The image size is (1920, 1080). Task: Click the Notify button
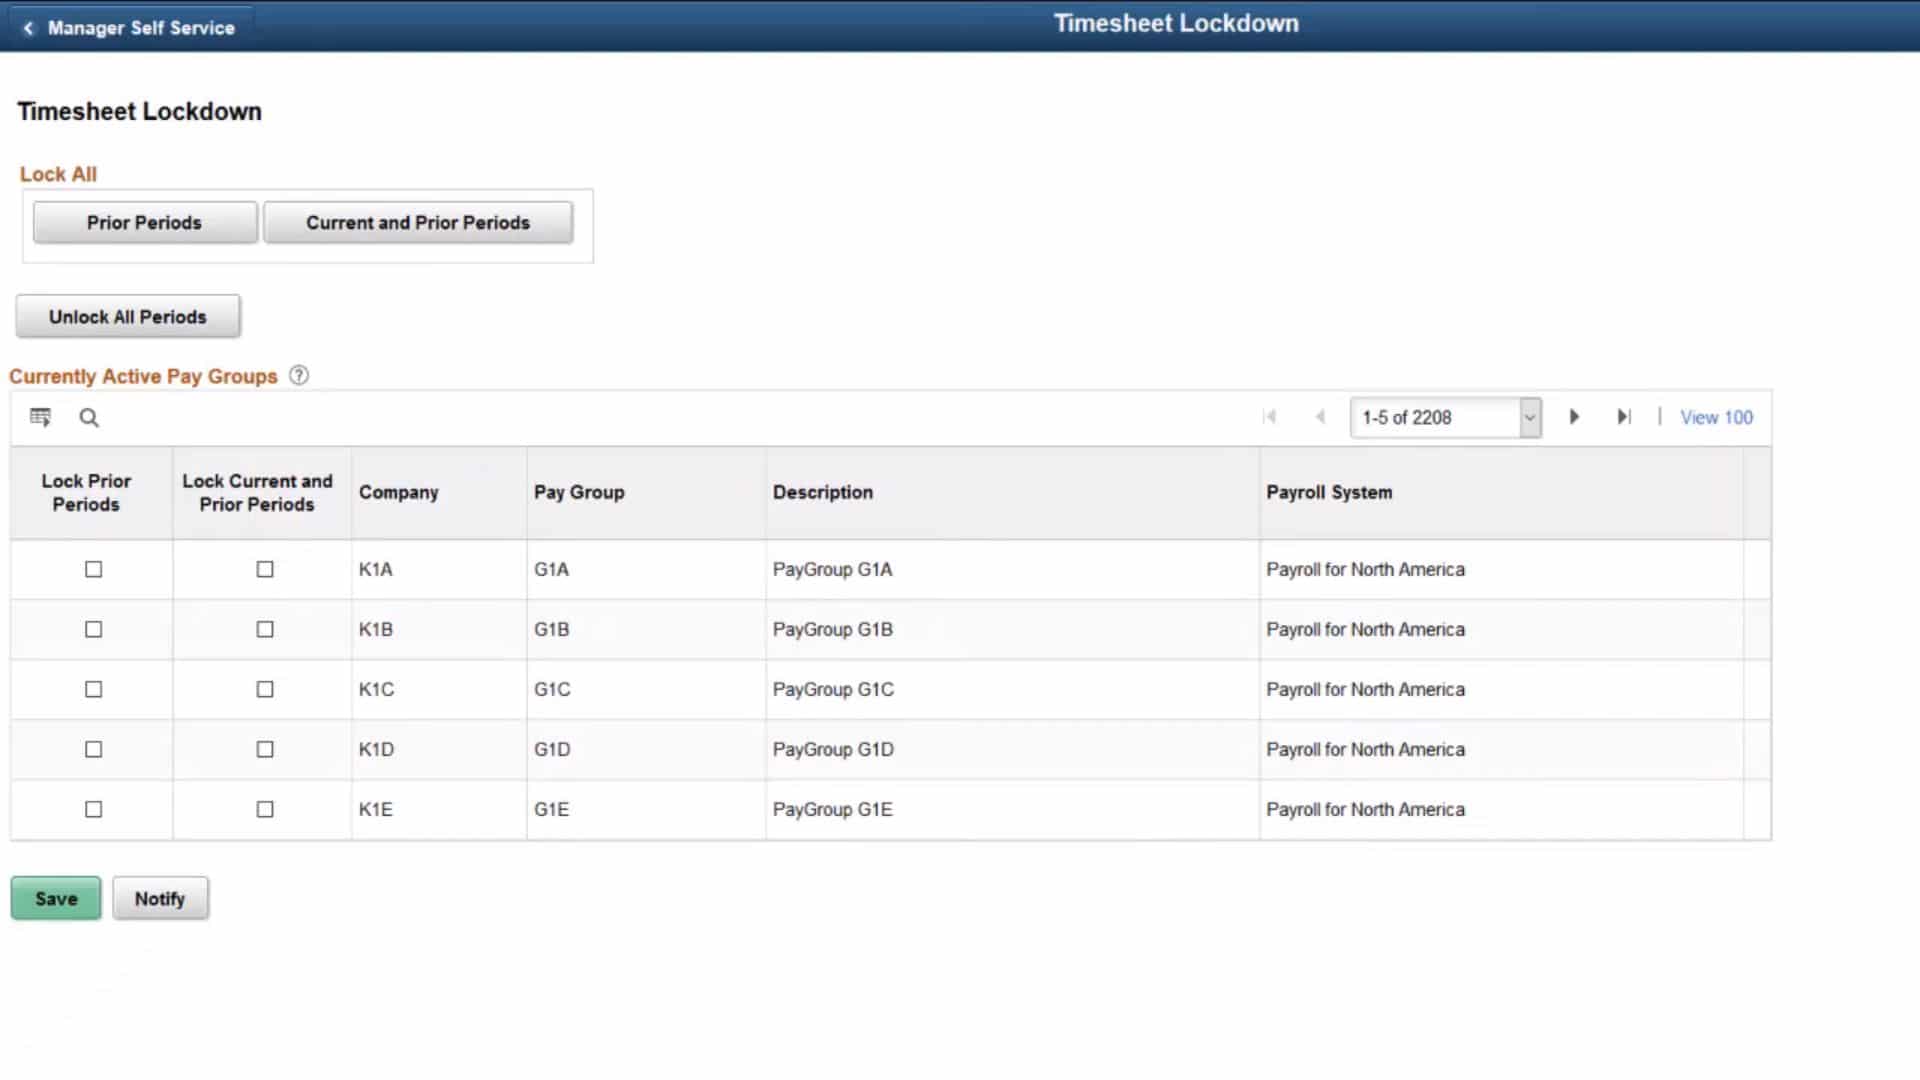pos(160,898)
